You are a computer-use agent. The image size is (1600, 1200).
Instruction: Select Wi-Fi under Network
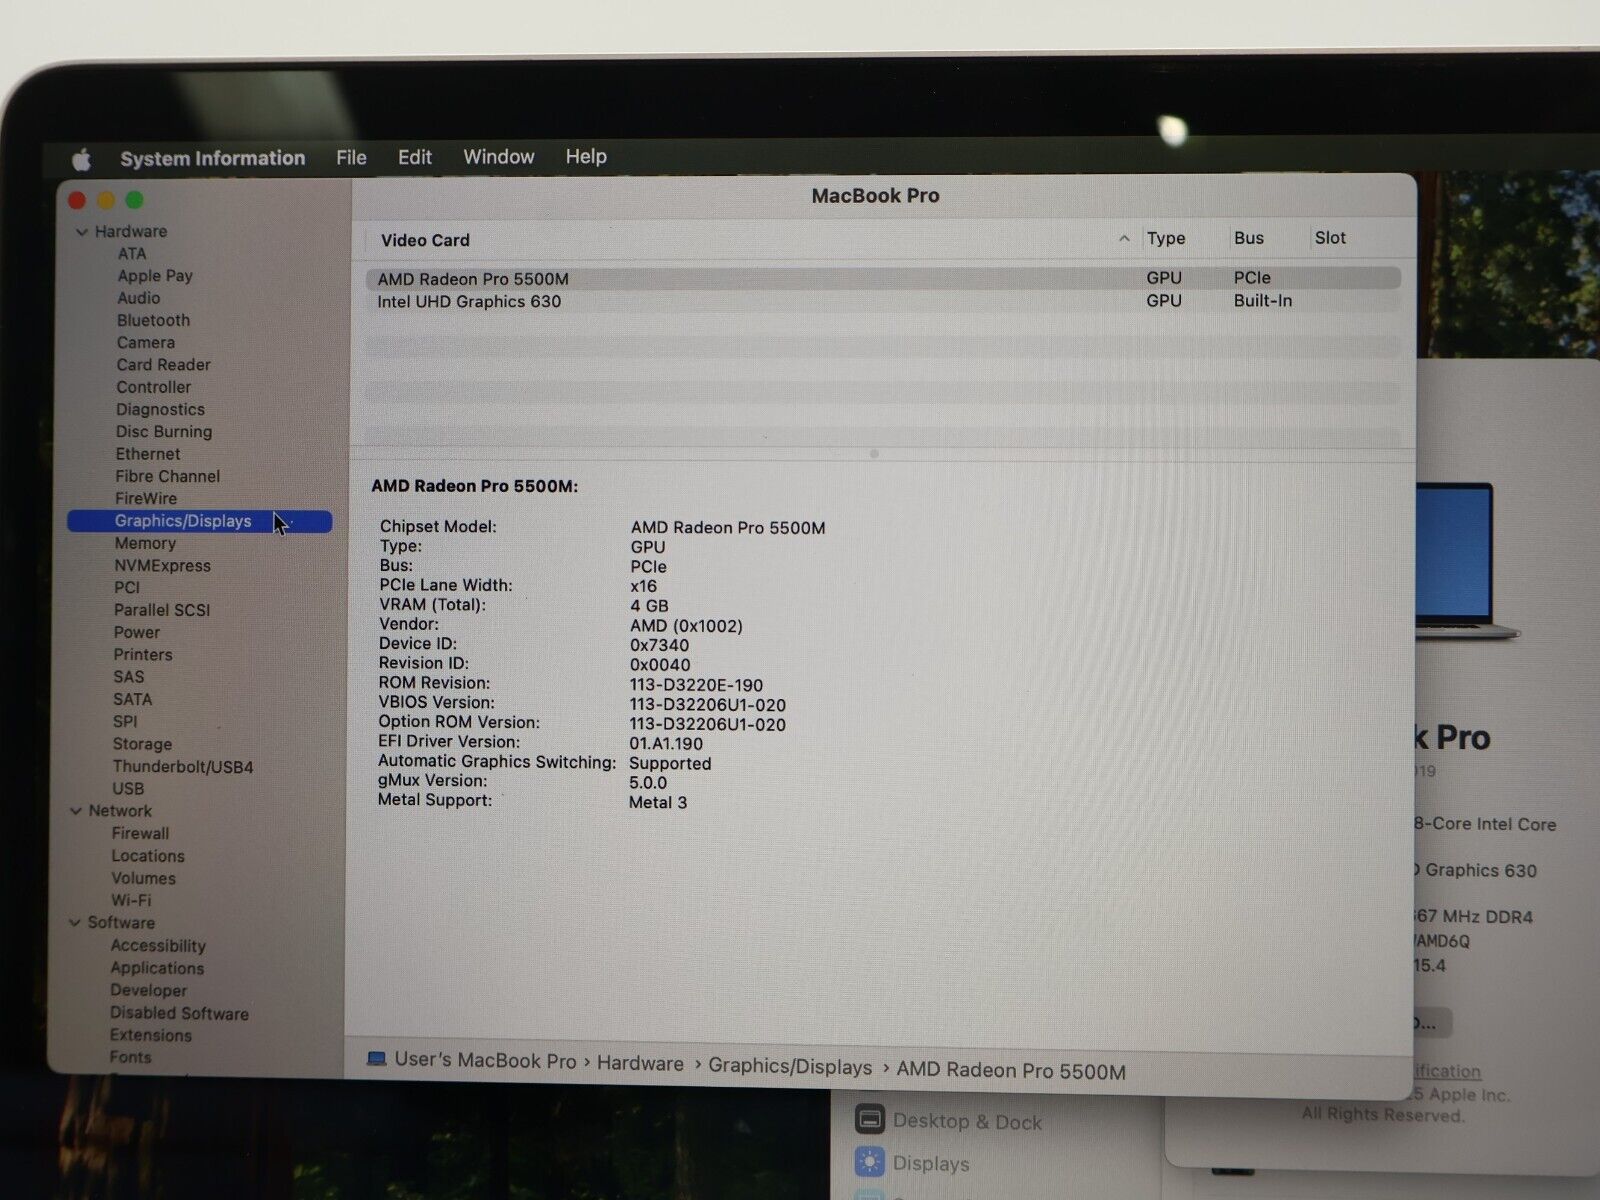click(131, 900)
